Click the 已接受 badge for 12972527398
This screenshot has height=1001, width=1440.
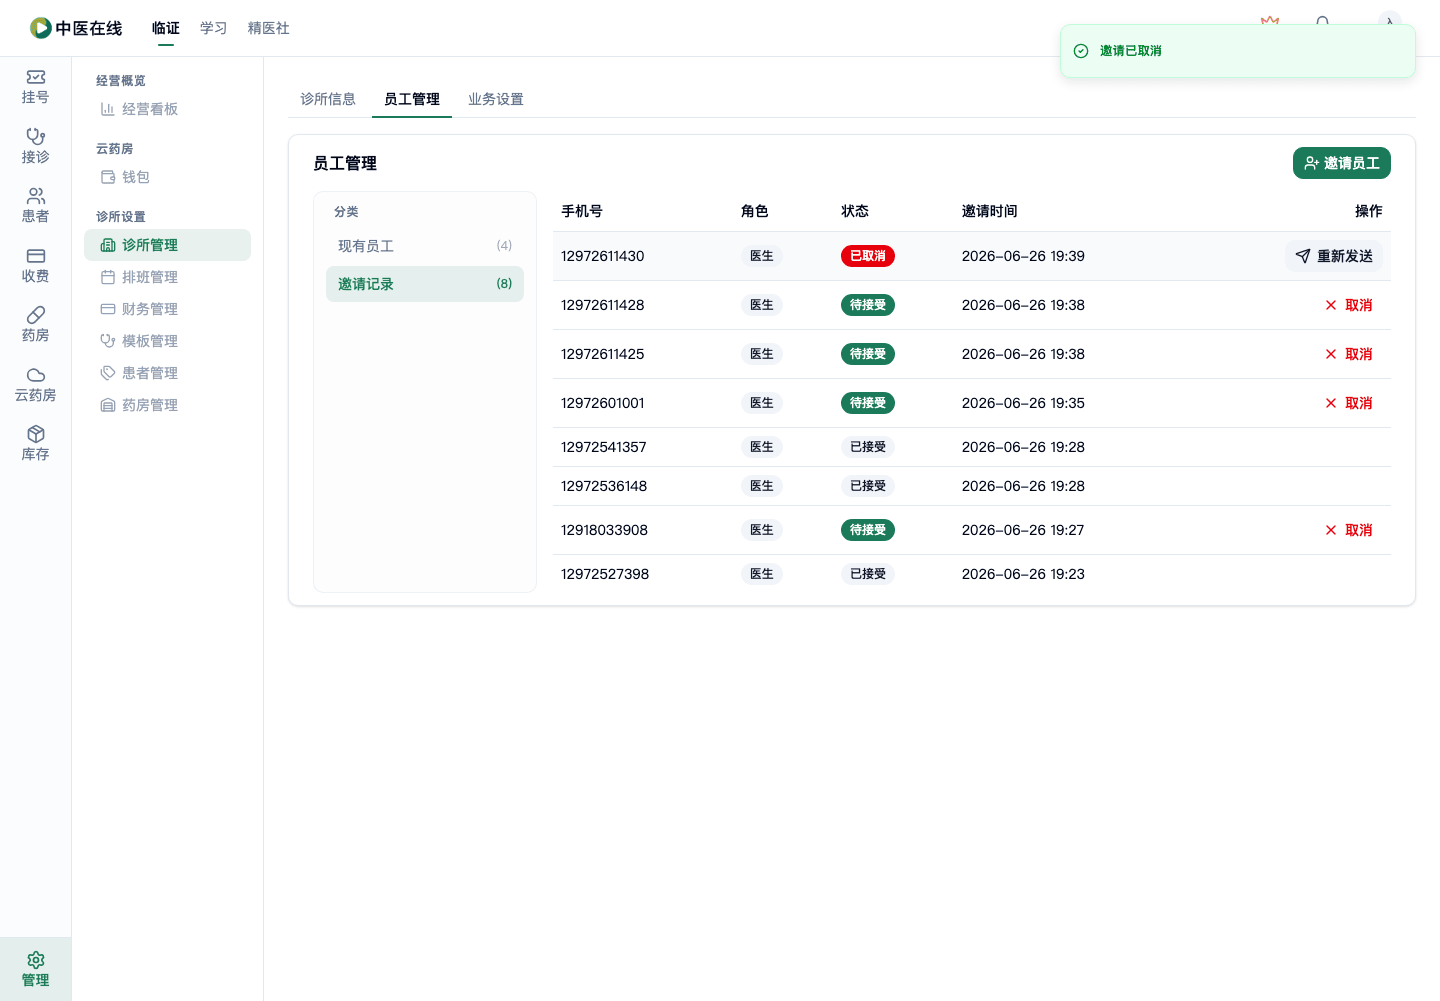pos(868,574)
